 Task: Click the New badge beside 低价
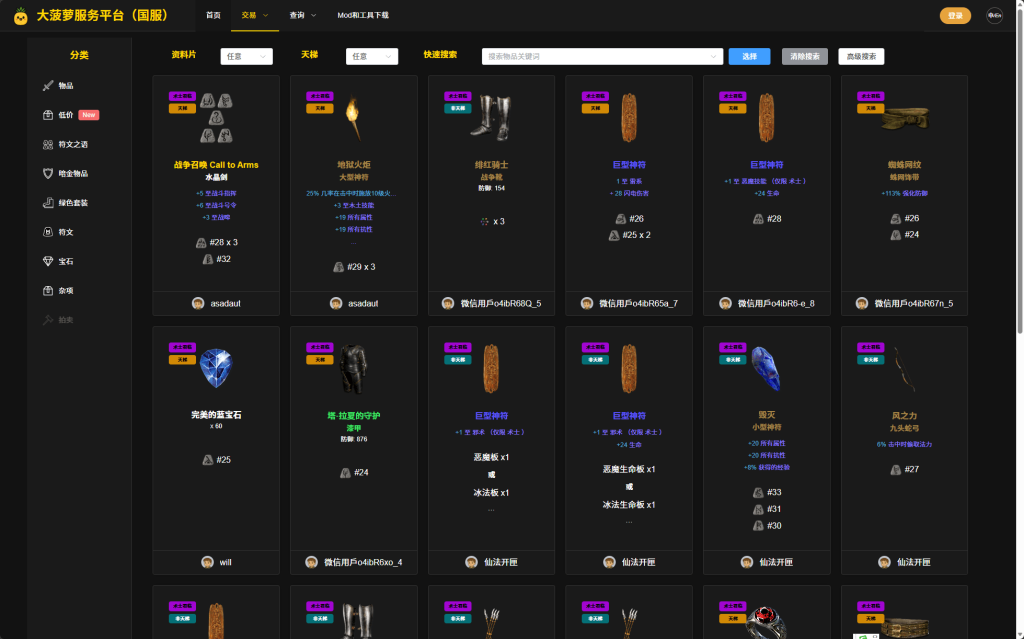point(89,115)
